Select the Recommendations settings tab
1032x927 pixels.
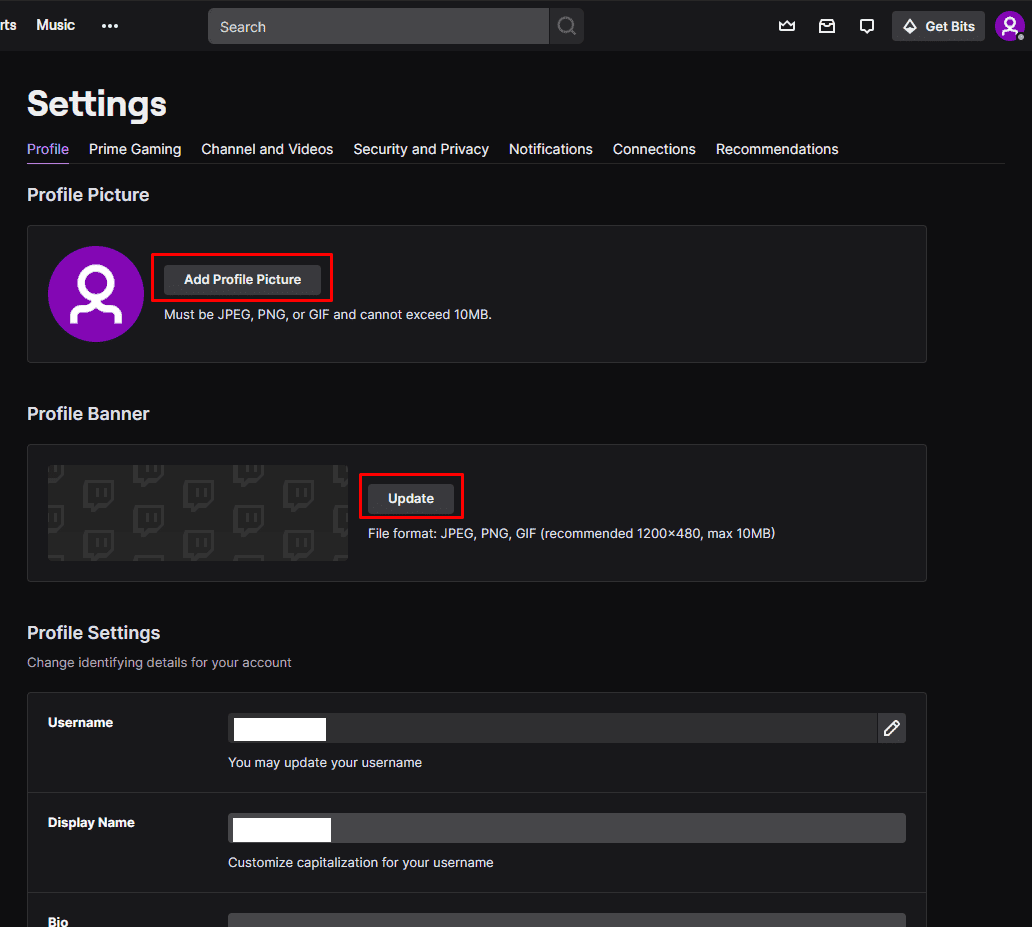777,149
